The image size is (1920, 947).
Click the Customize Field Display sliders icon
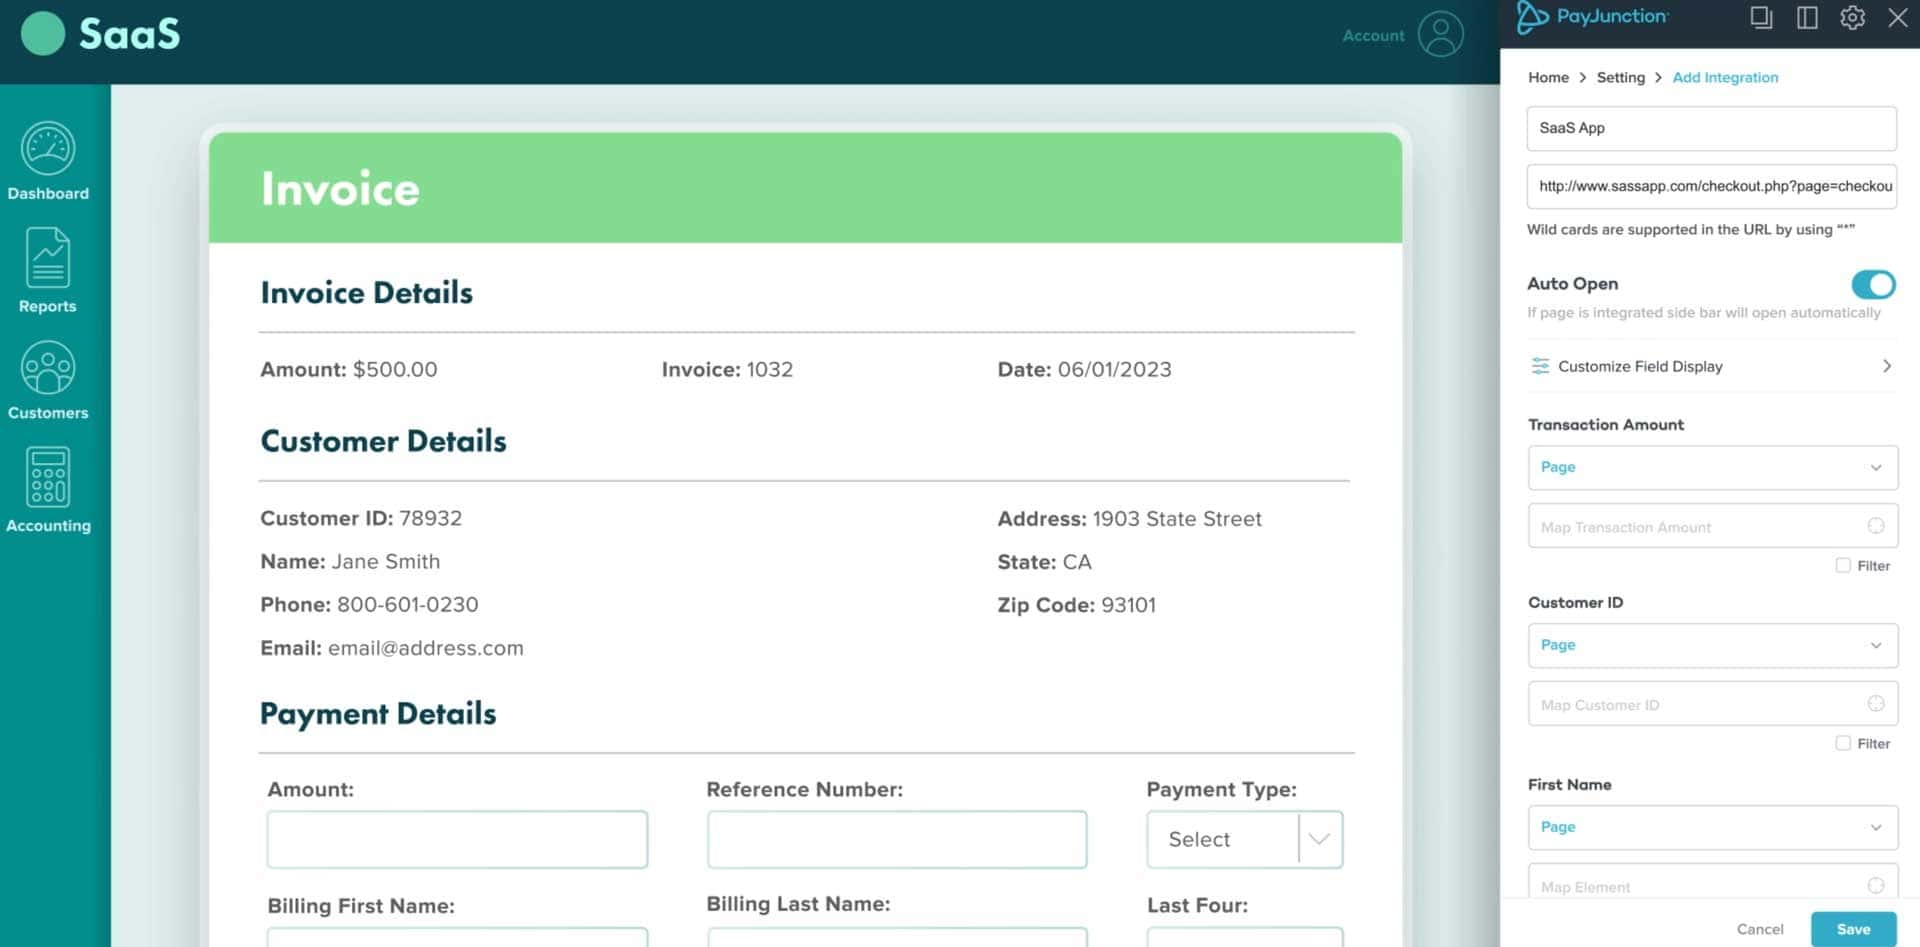pyautogui.click(x=1540, y=366)
